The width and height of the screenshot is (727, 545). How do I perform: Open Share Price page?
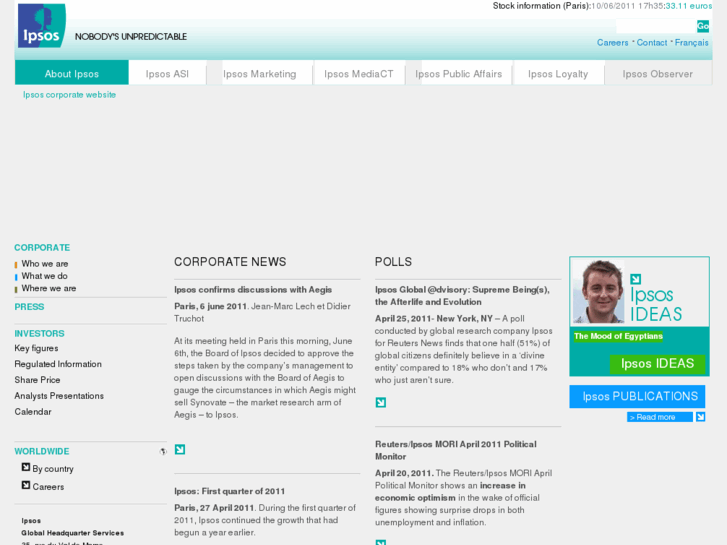(x=37, y=380)
